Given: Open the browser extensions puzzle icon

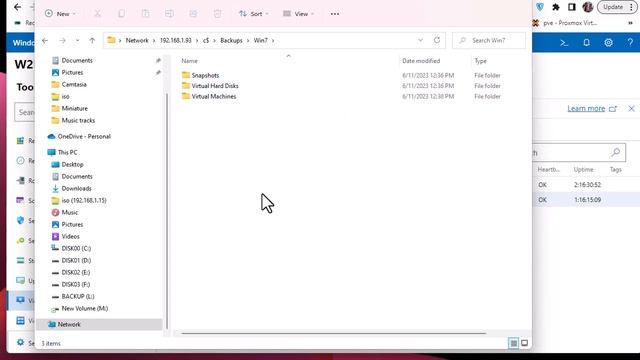Looking at the screenshot, I should [556, 7].
